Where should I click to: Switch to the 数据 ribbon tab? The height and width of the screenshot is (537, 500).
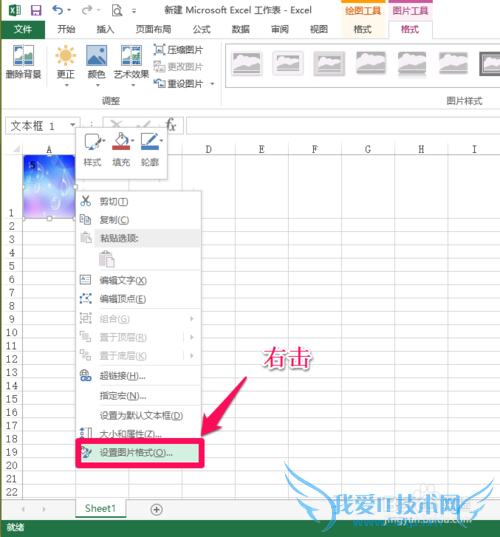(240, 29)
